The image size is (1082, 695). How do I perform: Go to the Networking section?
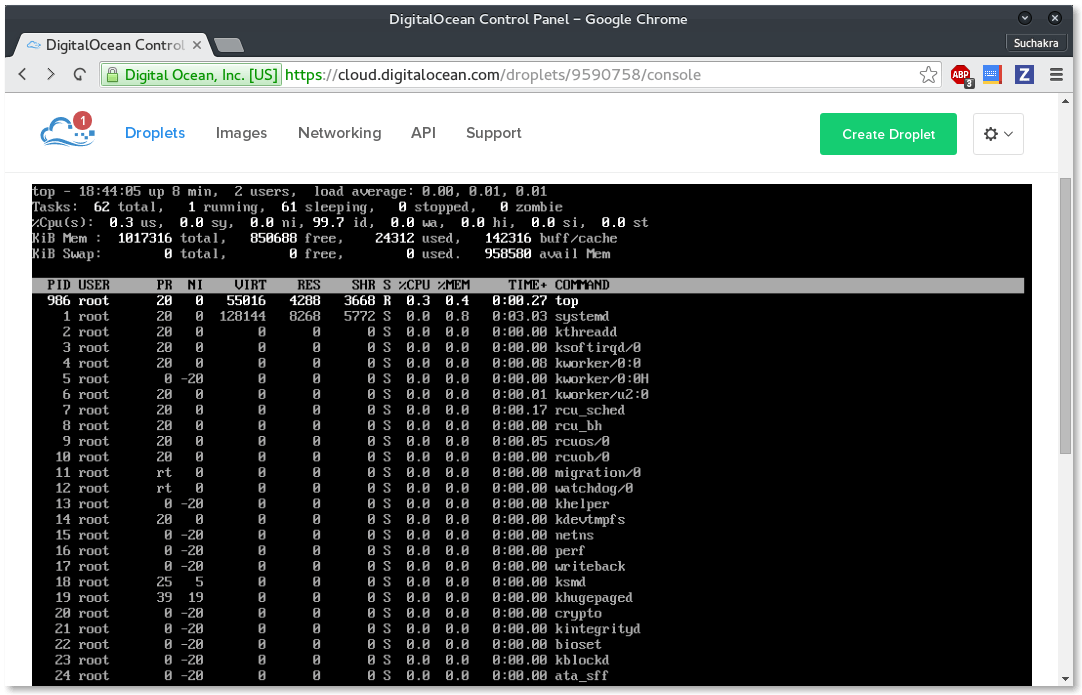[x=340, y=133]
